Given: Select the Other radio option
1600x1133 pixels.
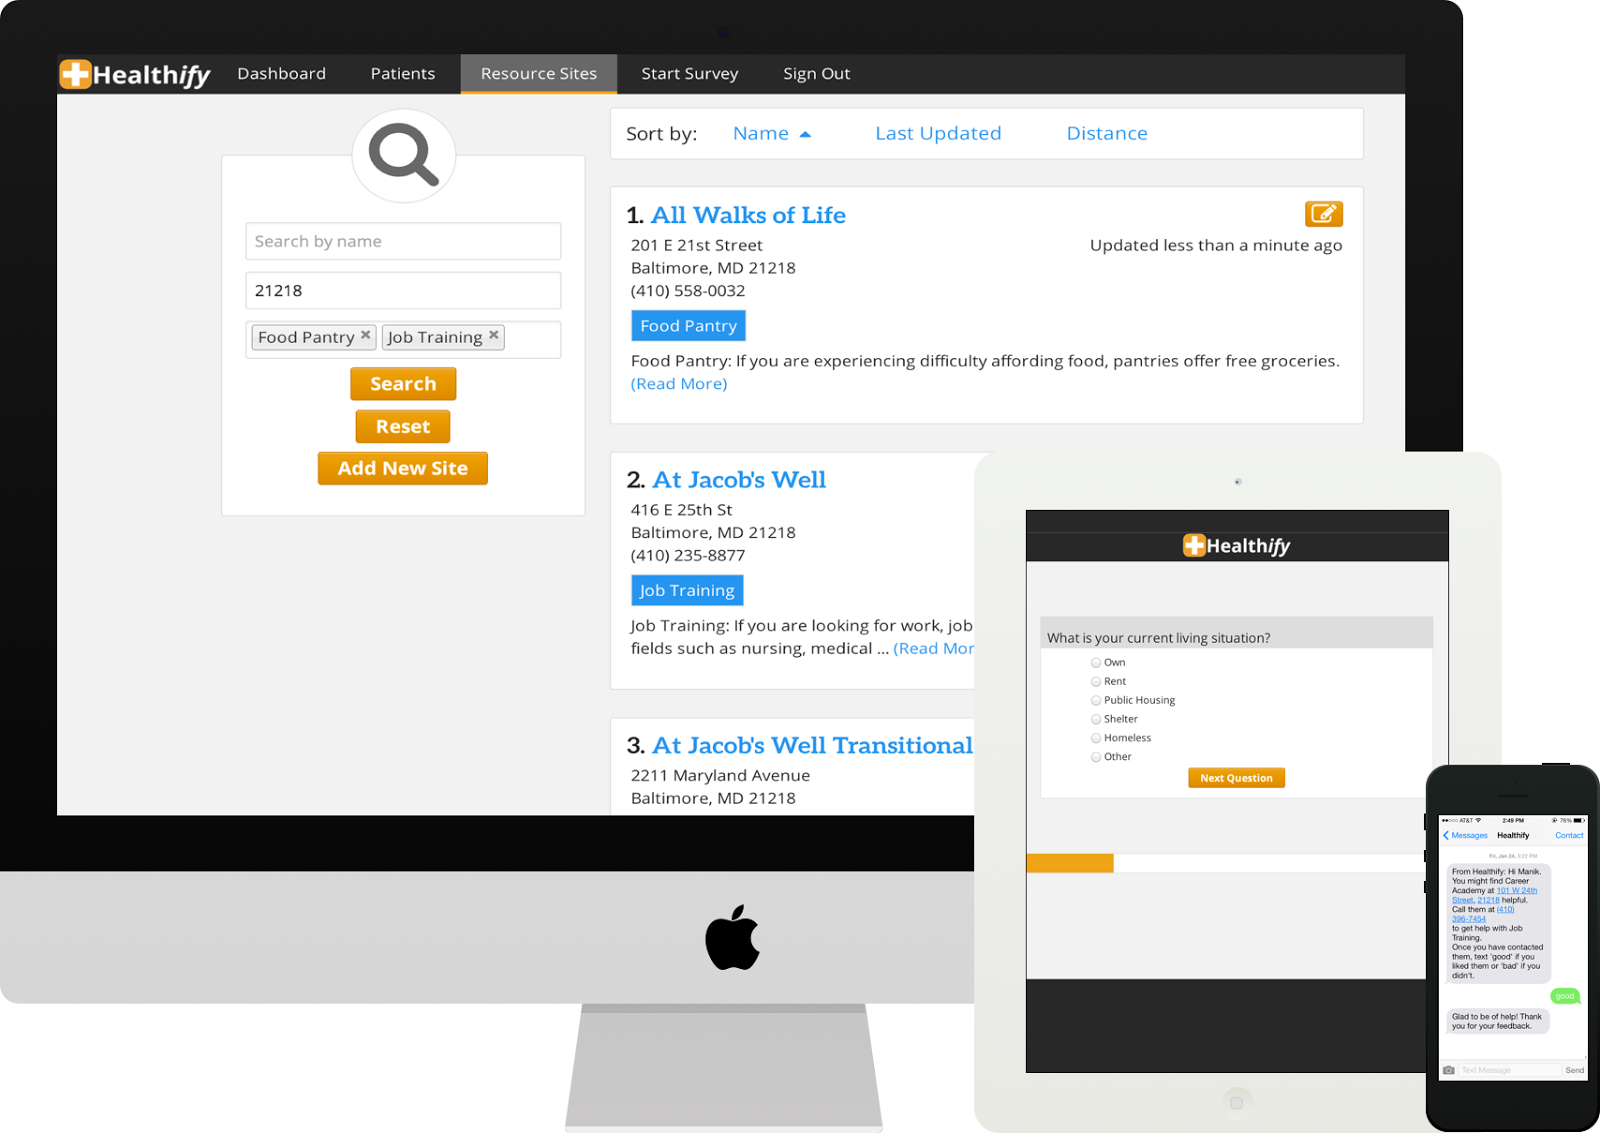Looking at the screenshot, I should click(1096, 757).
